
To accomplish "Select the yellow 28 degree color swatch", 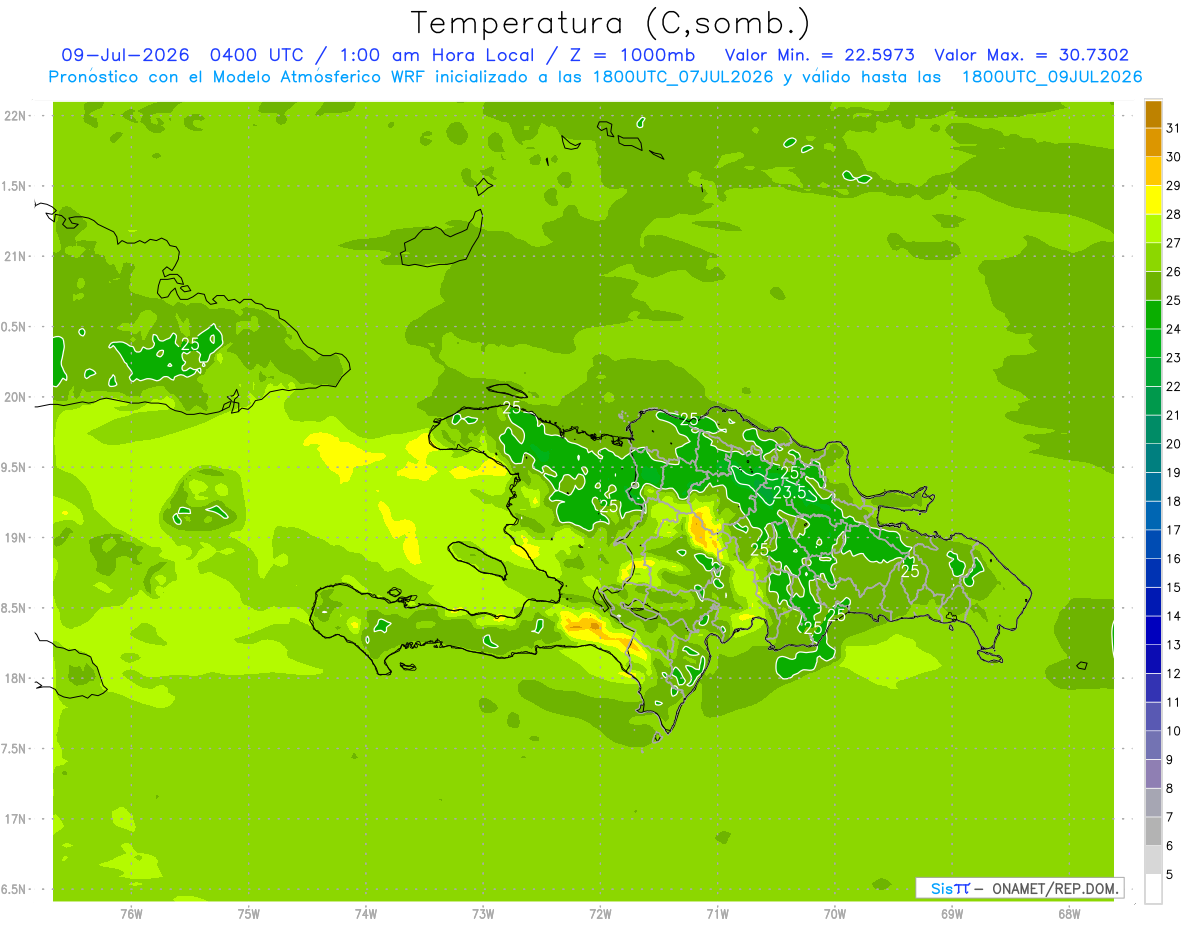I will click(x=1153, y=199).
